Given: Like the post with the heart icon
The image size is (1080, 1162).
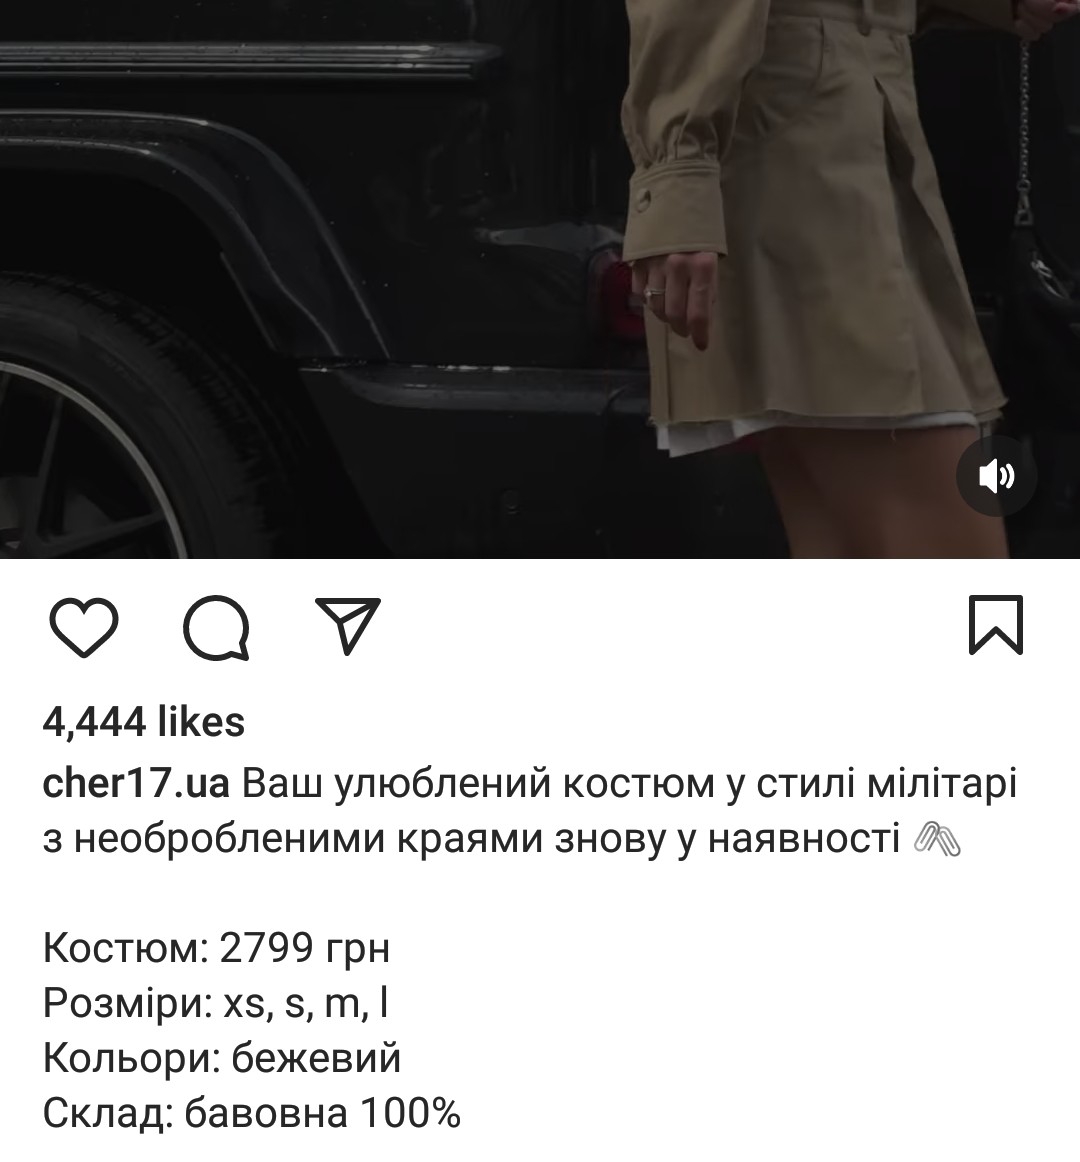Looking at the screenshot, I should (x=83, y=626).
